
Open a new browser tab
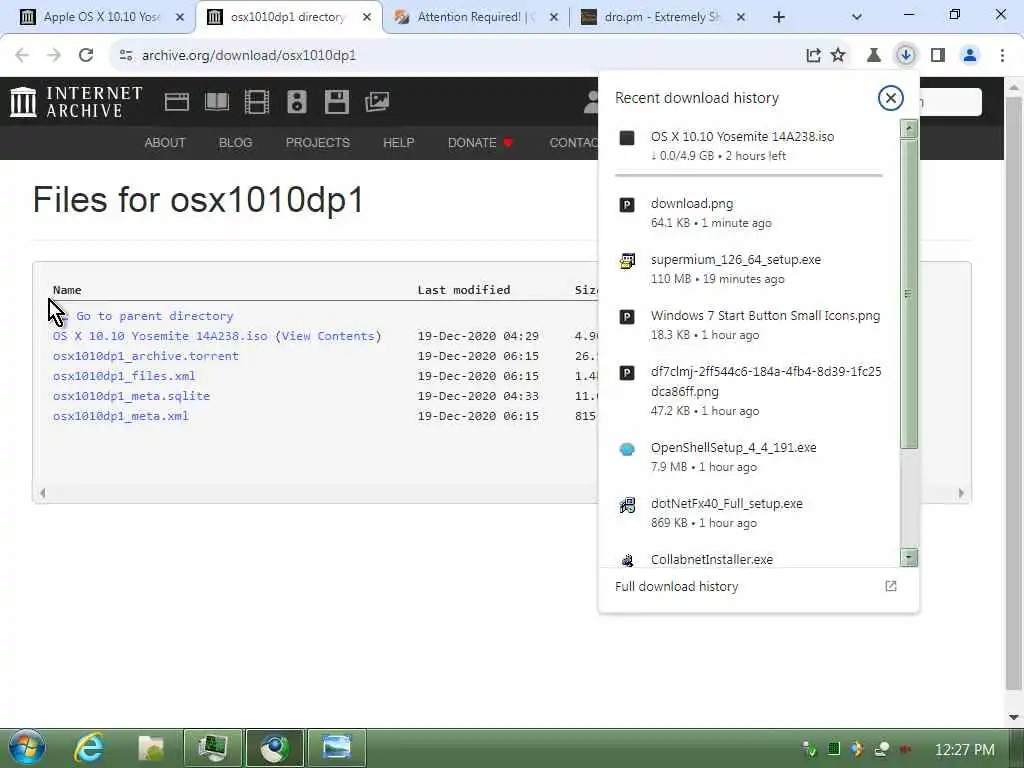(x=778, y=17)
